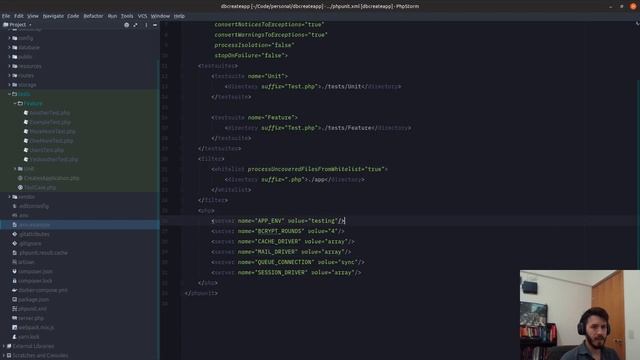The width and height of the screenshot is (640, 360).
Task: Click the yarn.lock file icon
Action: (x=15, y=337)
